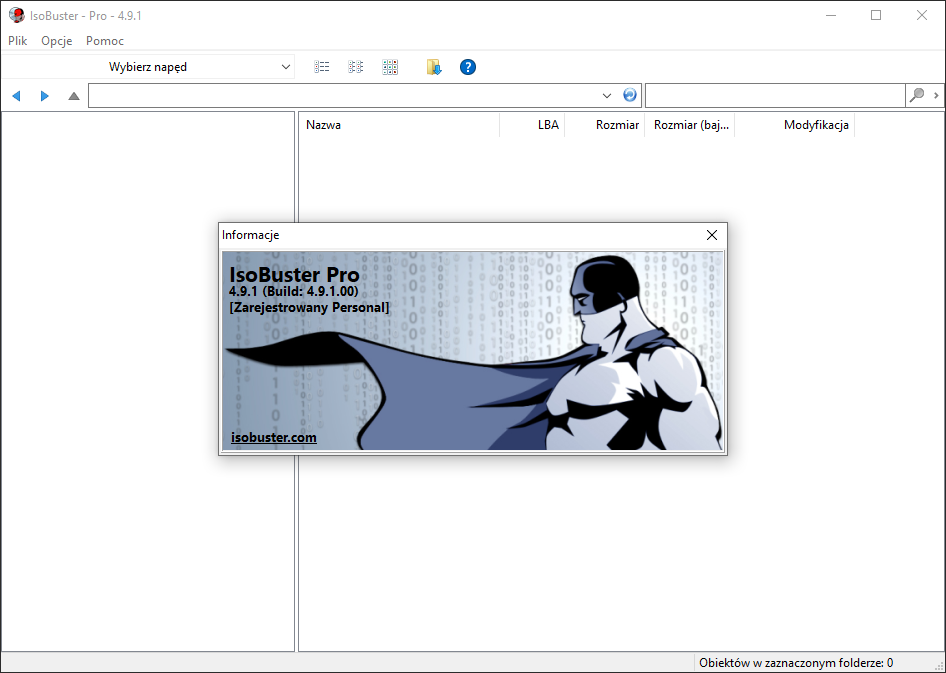Open the Pomoc menu
The height and width of the screenshot is (673, 946).
pos(105,41)
